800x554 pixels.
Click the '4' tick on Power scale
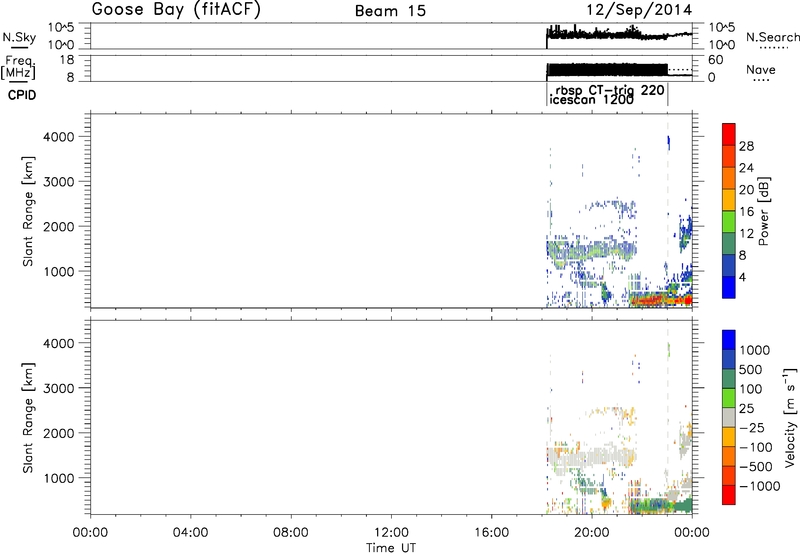(743, 277)
